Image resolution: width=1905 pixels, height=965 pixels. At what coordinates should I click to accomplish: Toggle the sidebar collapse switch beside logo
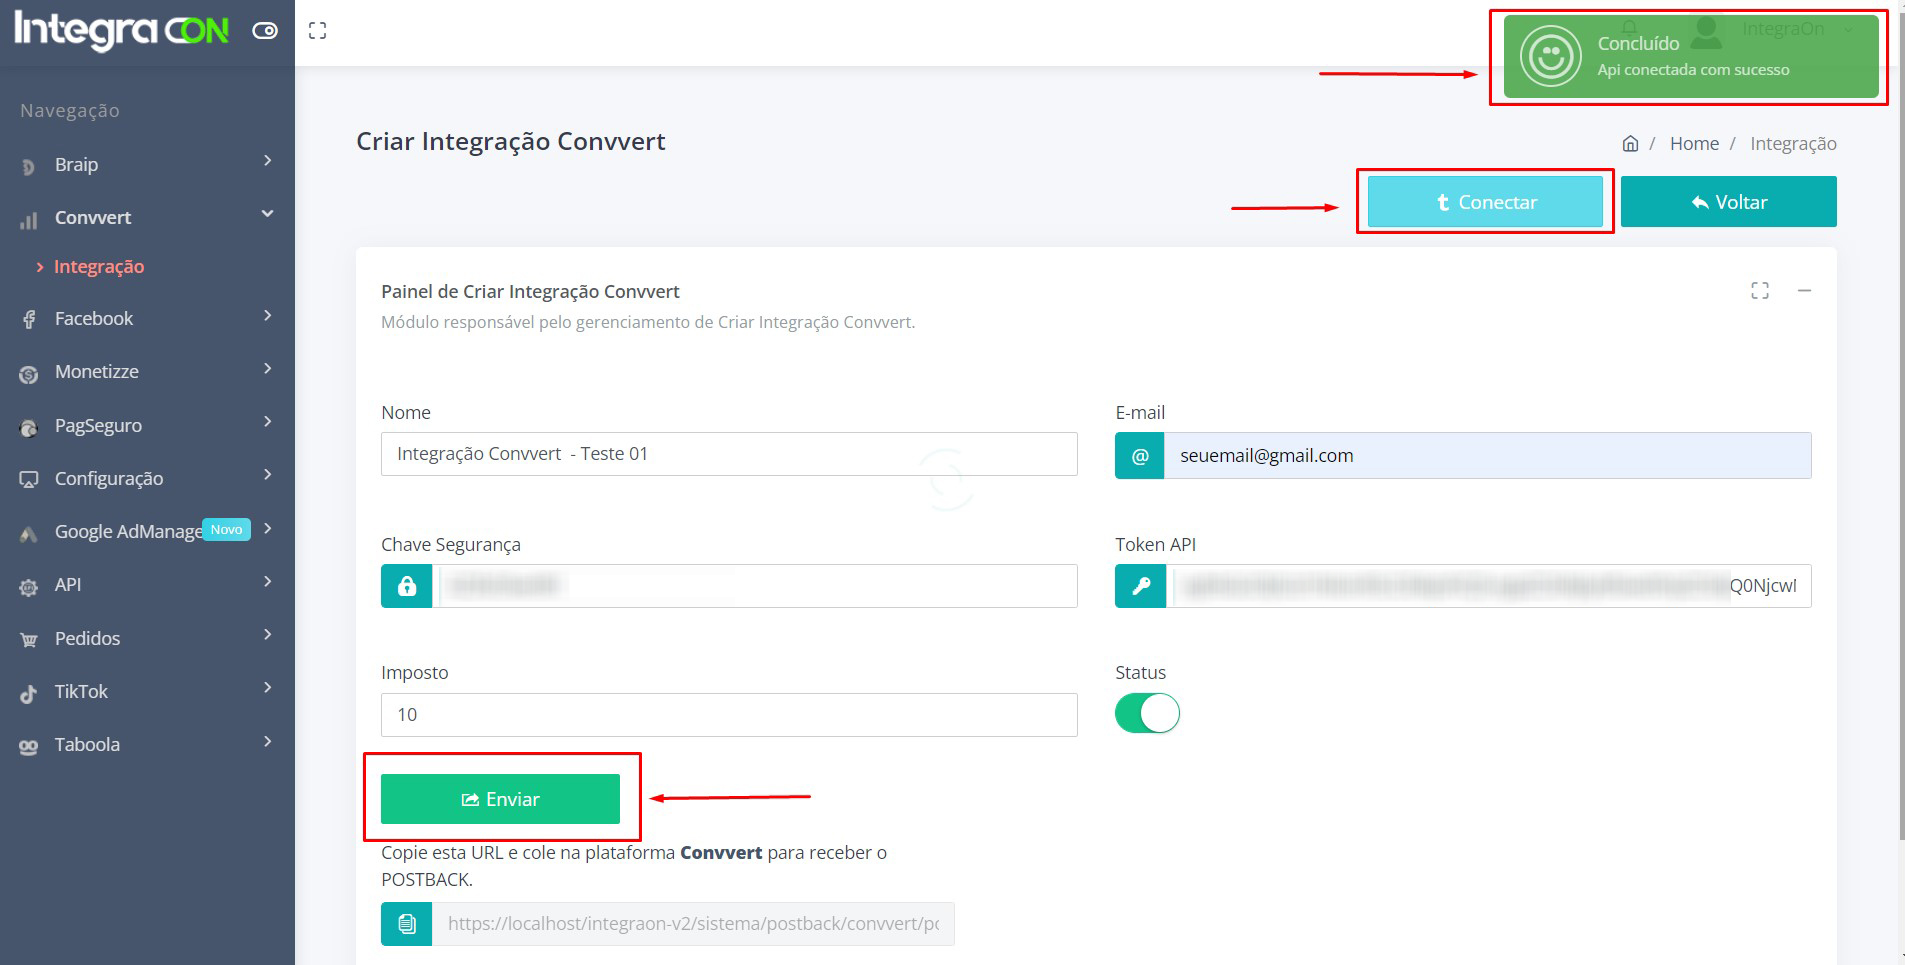[x=265, y=31]
